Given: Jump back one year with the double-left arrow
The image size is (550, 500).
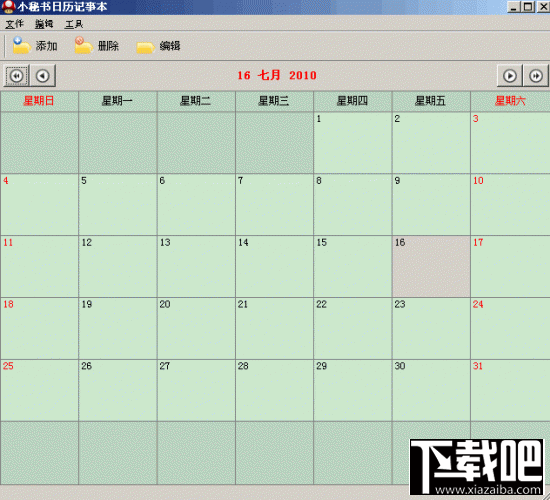Looking at the screenshot, I should tap(16, 75).
